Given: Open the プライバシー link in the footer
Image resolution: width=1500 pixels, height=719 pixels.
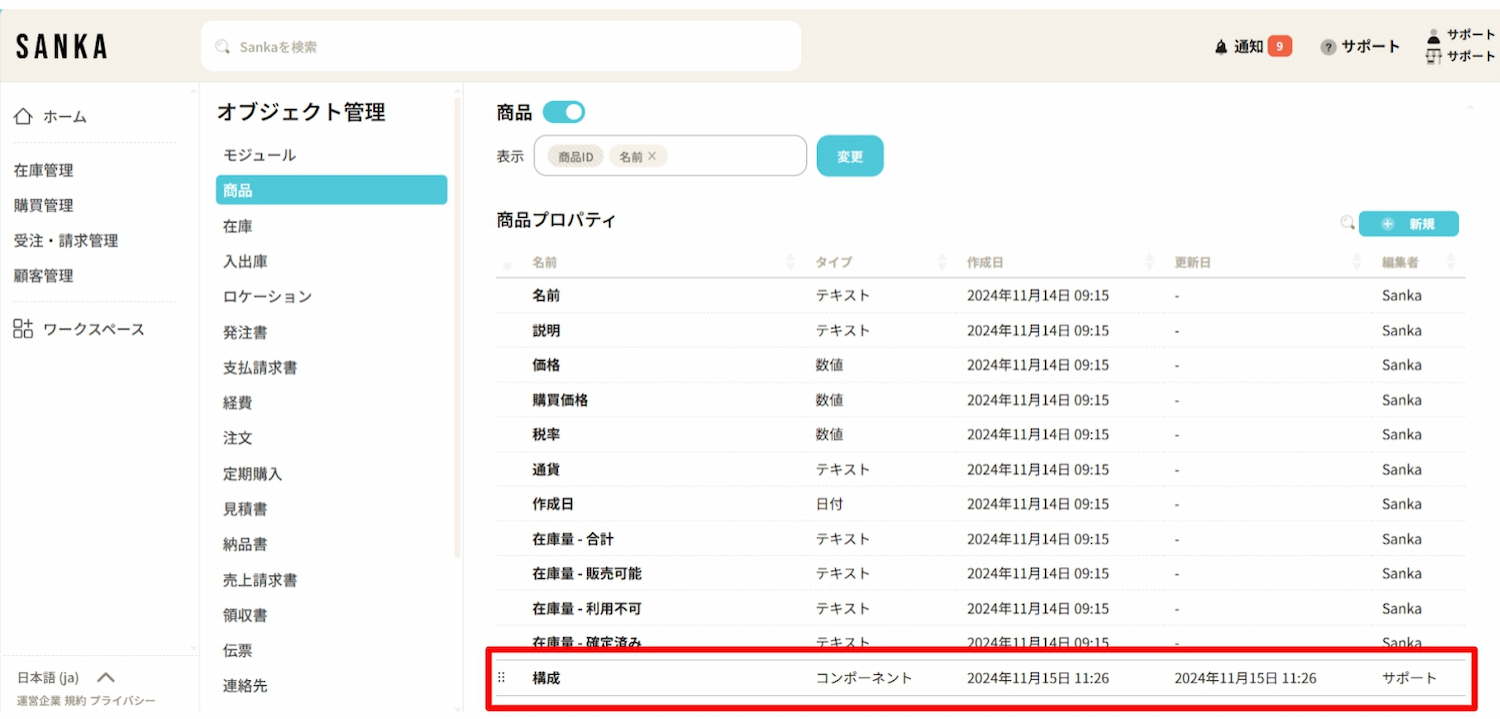Looking at the screenshot, I should pos(122,701).
